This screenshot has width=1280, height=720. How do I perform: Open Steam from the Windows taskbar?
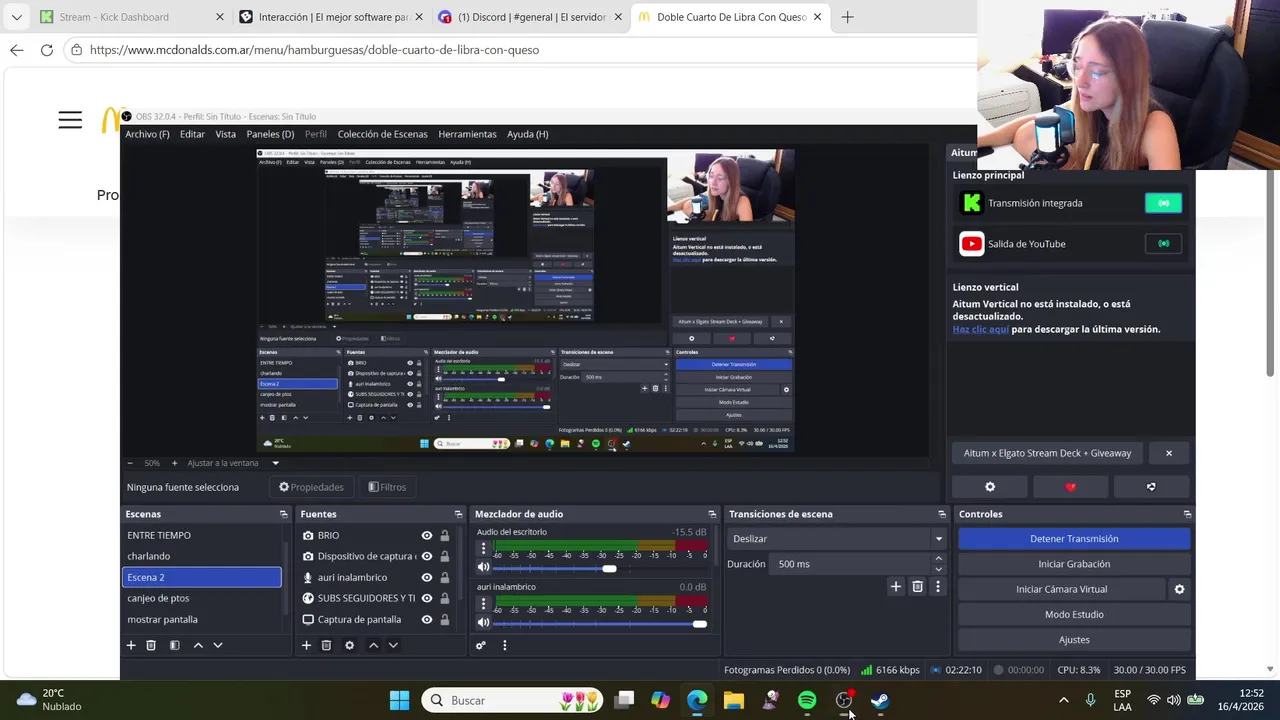click(880, 700)
